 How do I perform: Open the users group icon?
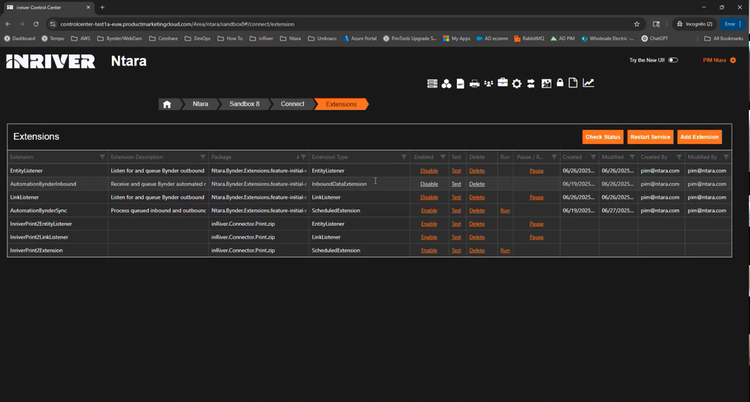[x=488, y=83]
